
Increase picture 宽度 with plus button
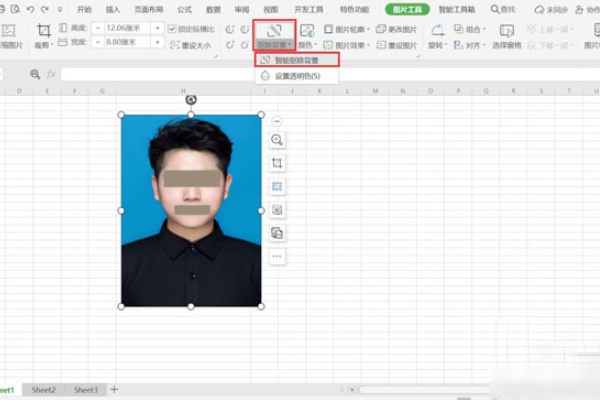pyautogui.click(x=157, y=42)
